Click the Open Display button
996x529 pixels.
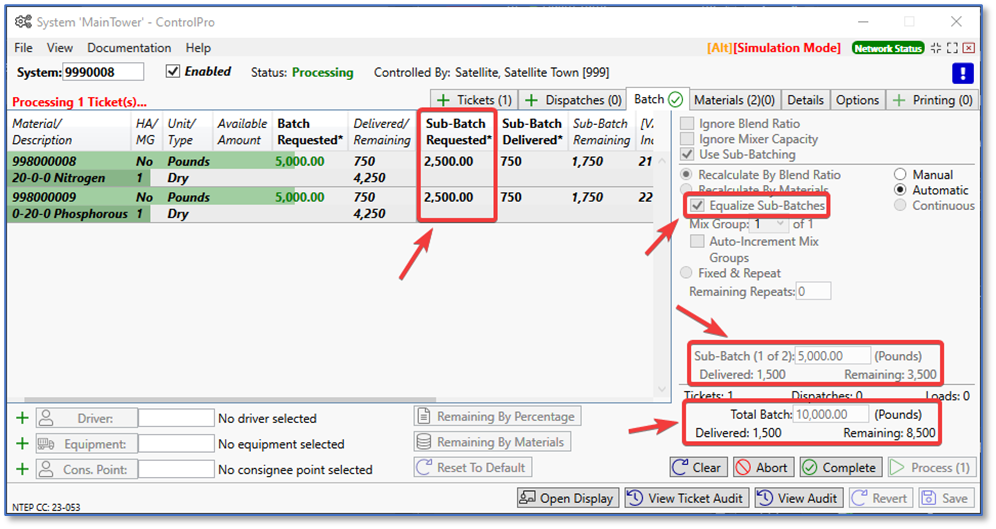(x=568, y=498)
